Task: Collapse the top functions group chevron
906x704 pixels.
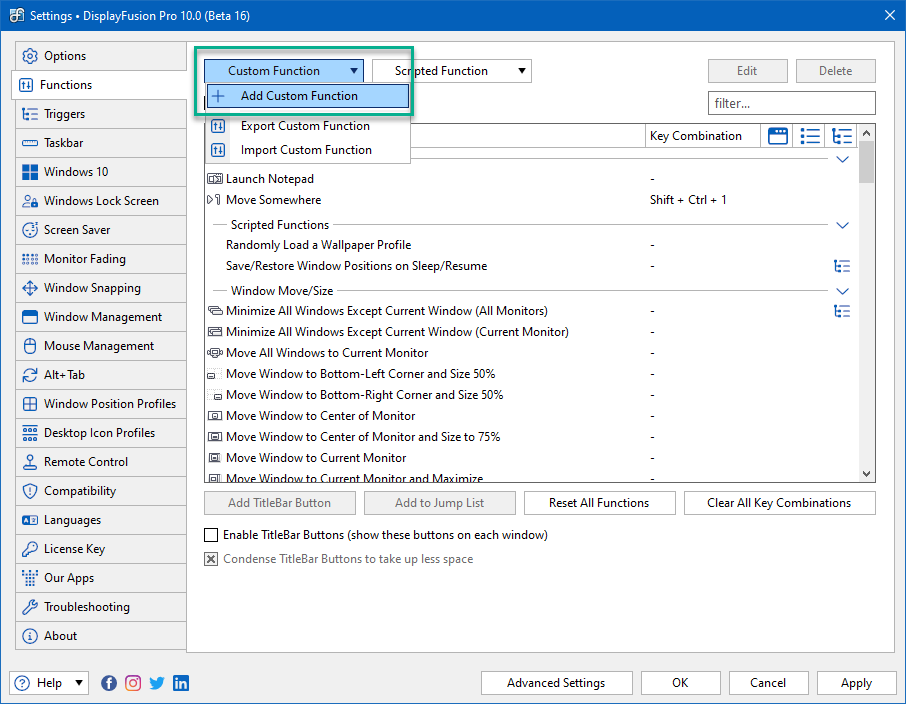Action: click(x=842, y=159)
